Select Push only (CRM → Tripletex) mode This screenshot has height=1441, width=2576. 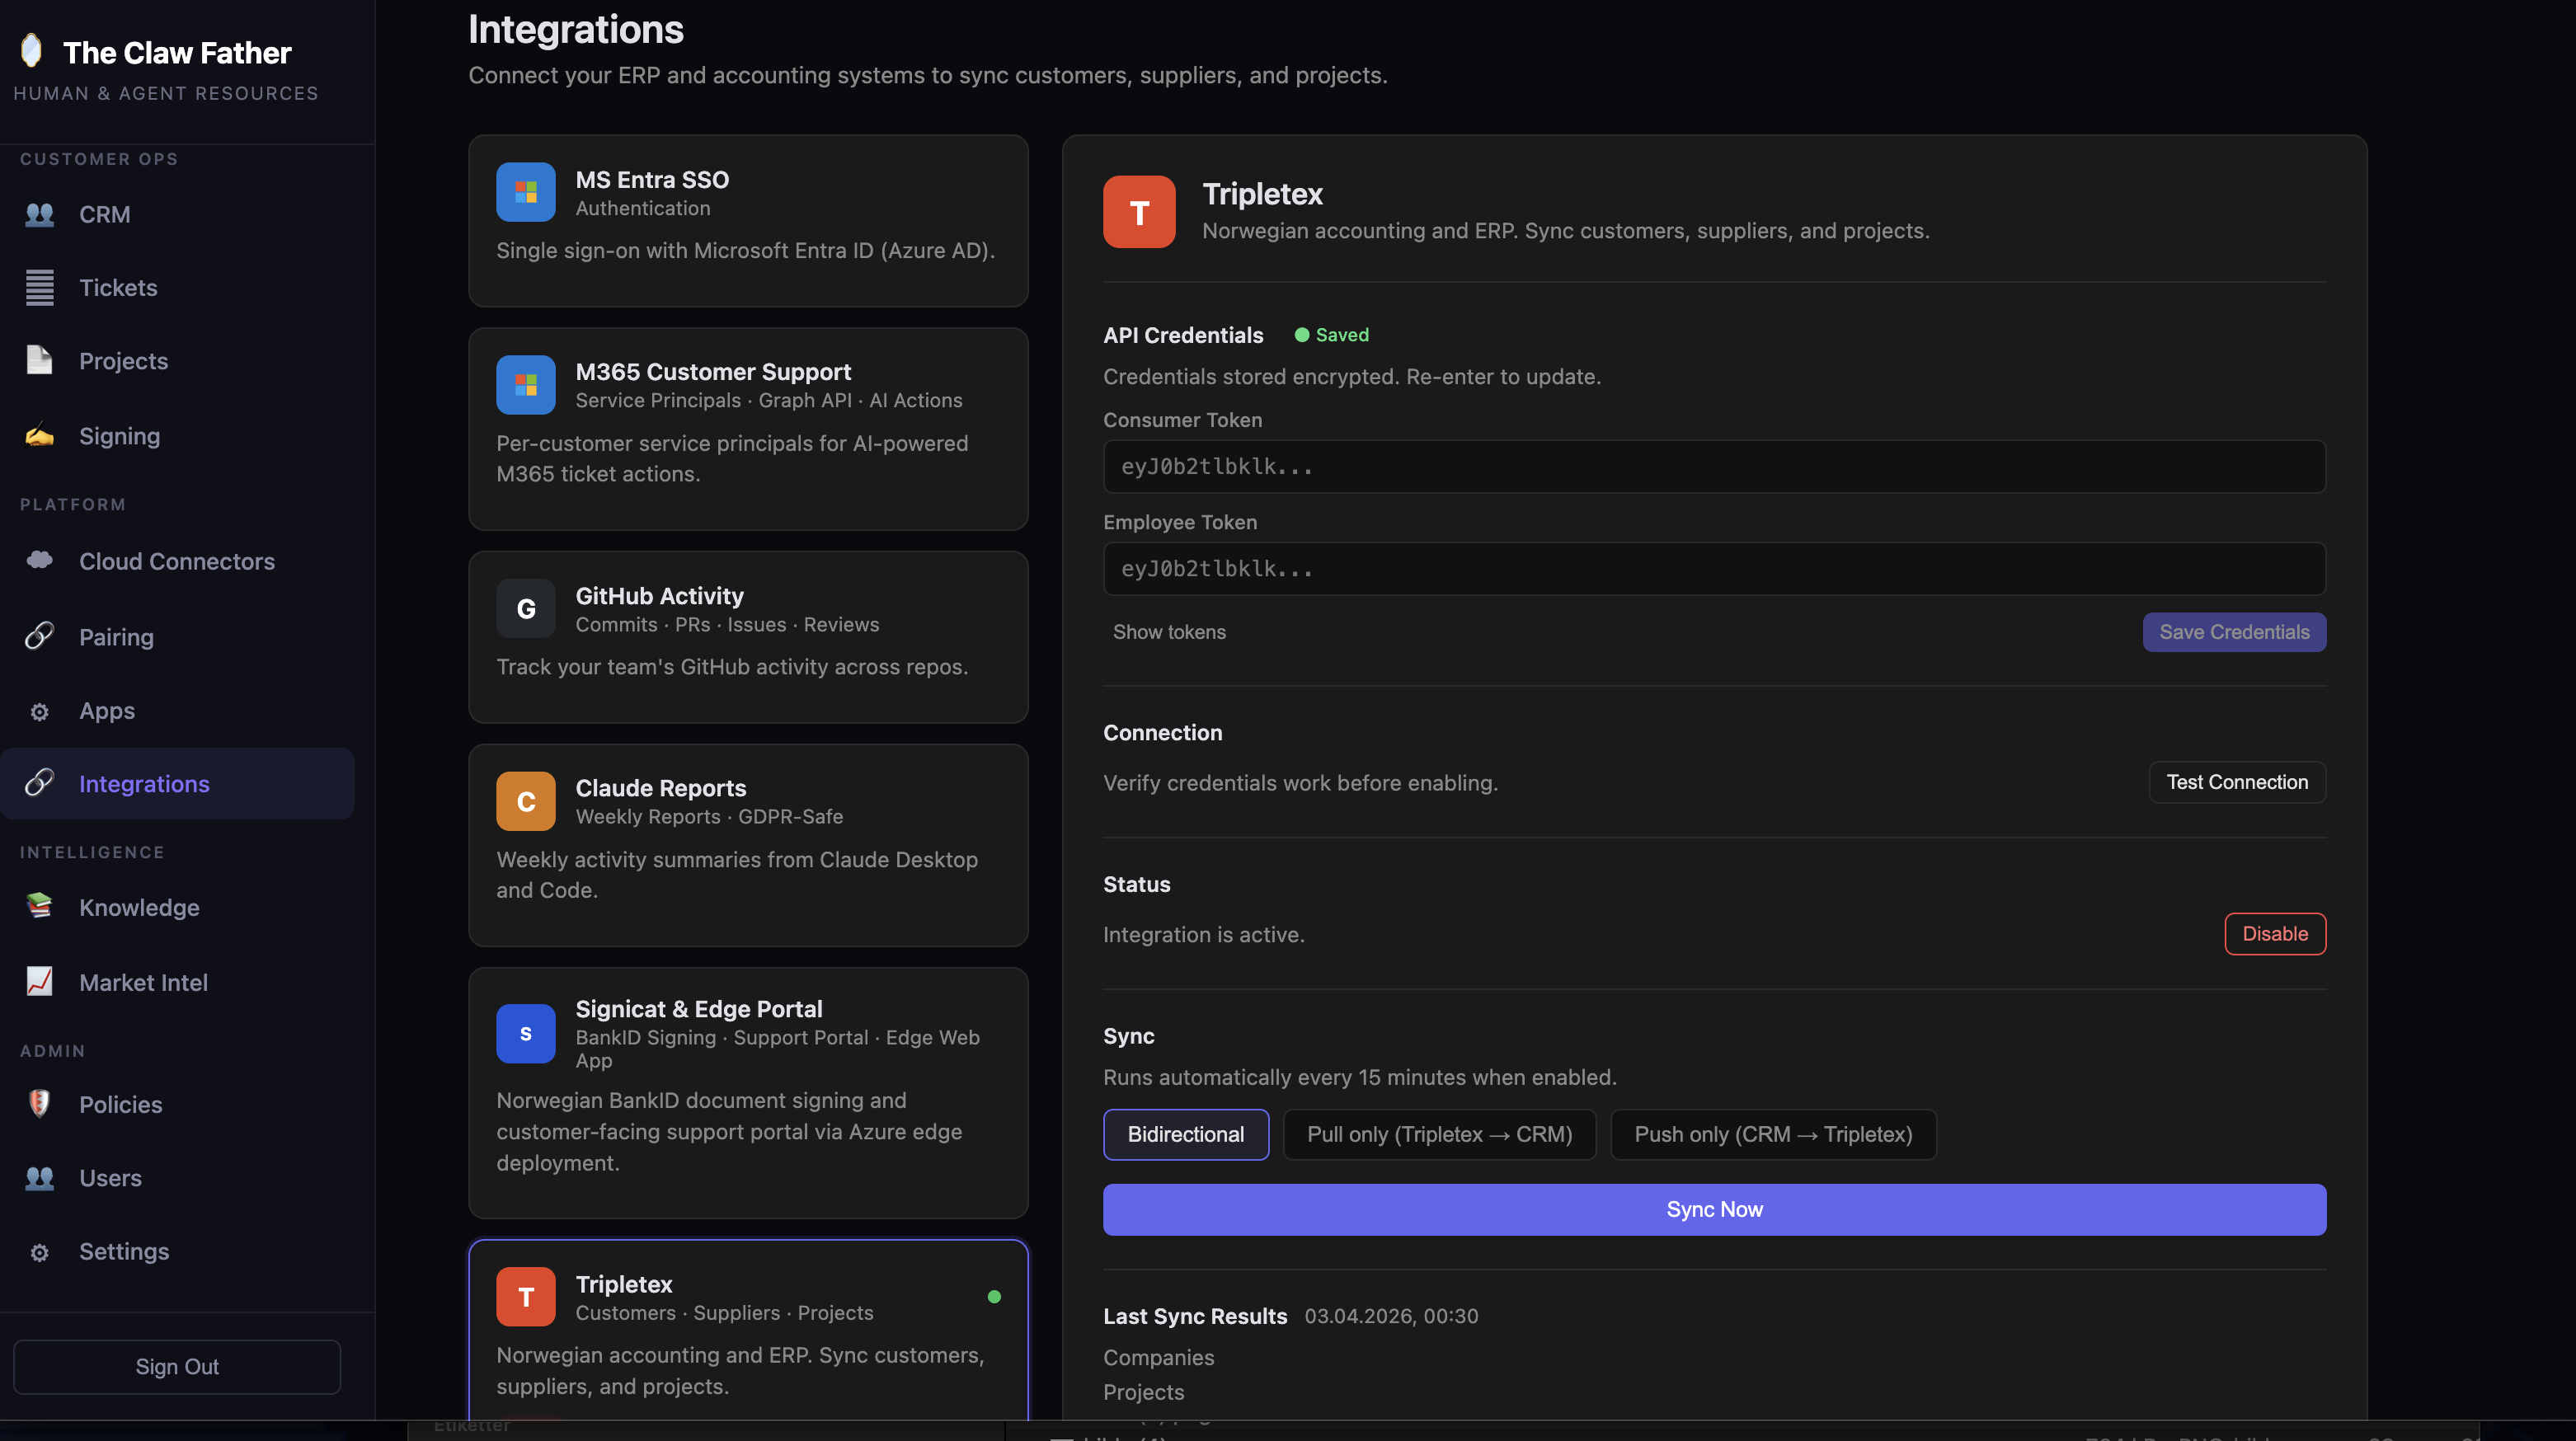tap(1772, 1134)
